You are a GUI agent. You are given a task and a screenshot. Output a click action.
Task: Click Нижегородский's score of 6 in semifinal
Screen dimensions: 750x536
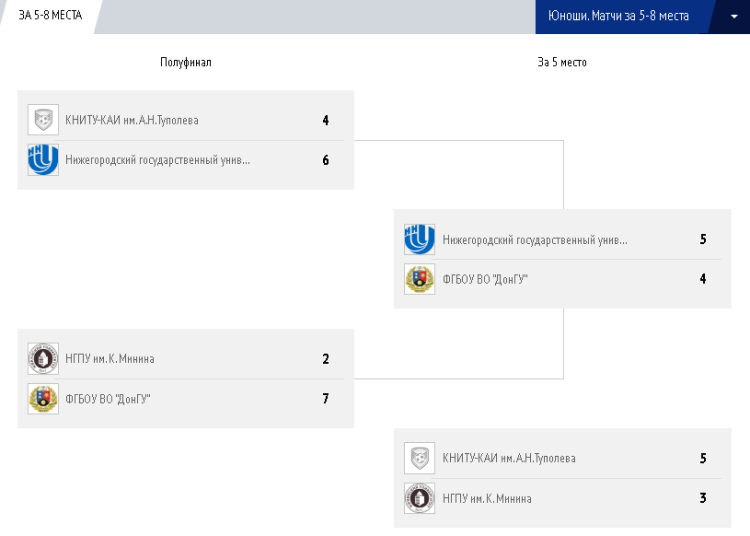pos(326,160)
